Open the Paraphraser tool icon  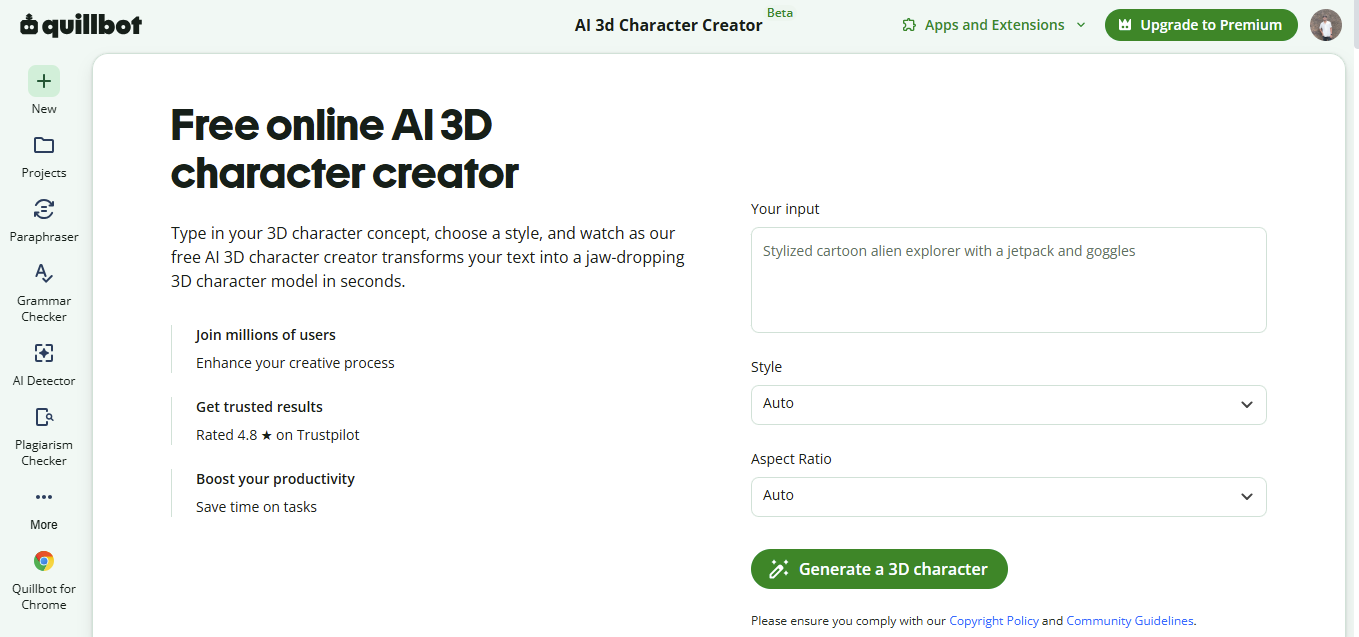(44, 209)
